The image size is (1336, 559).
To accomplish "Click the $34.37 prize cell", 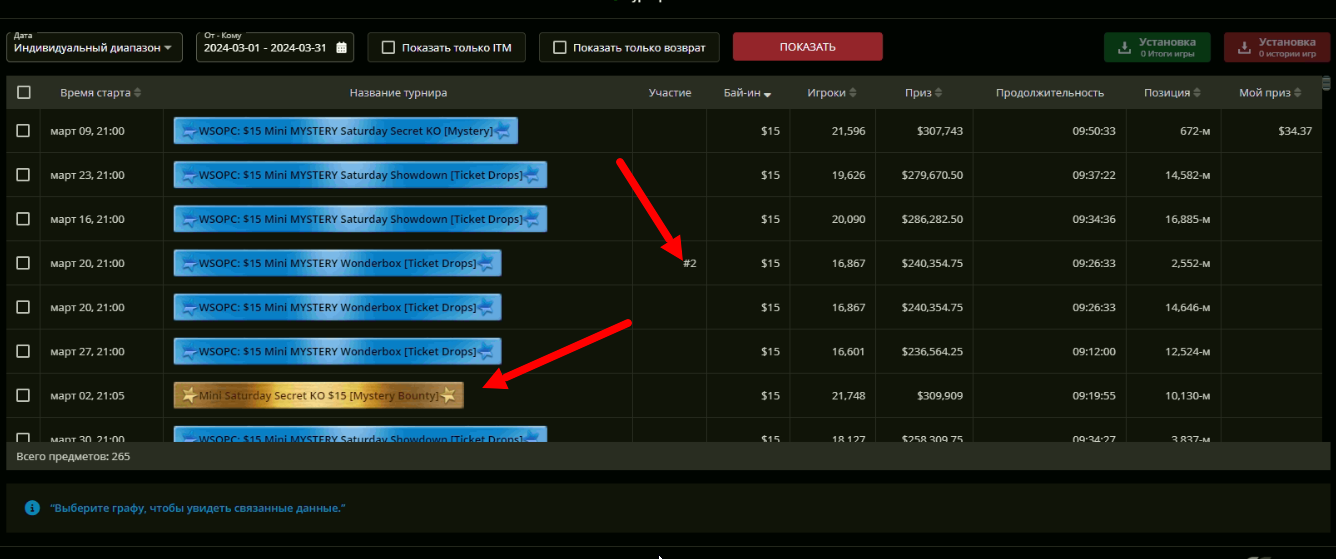I will point(1294,131).
